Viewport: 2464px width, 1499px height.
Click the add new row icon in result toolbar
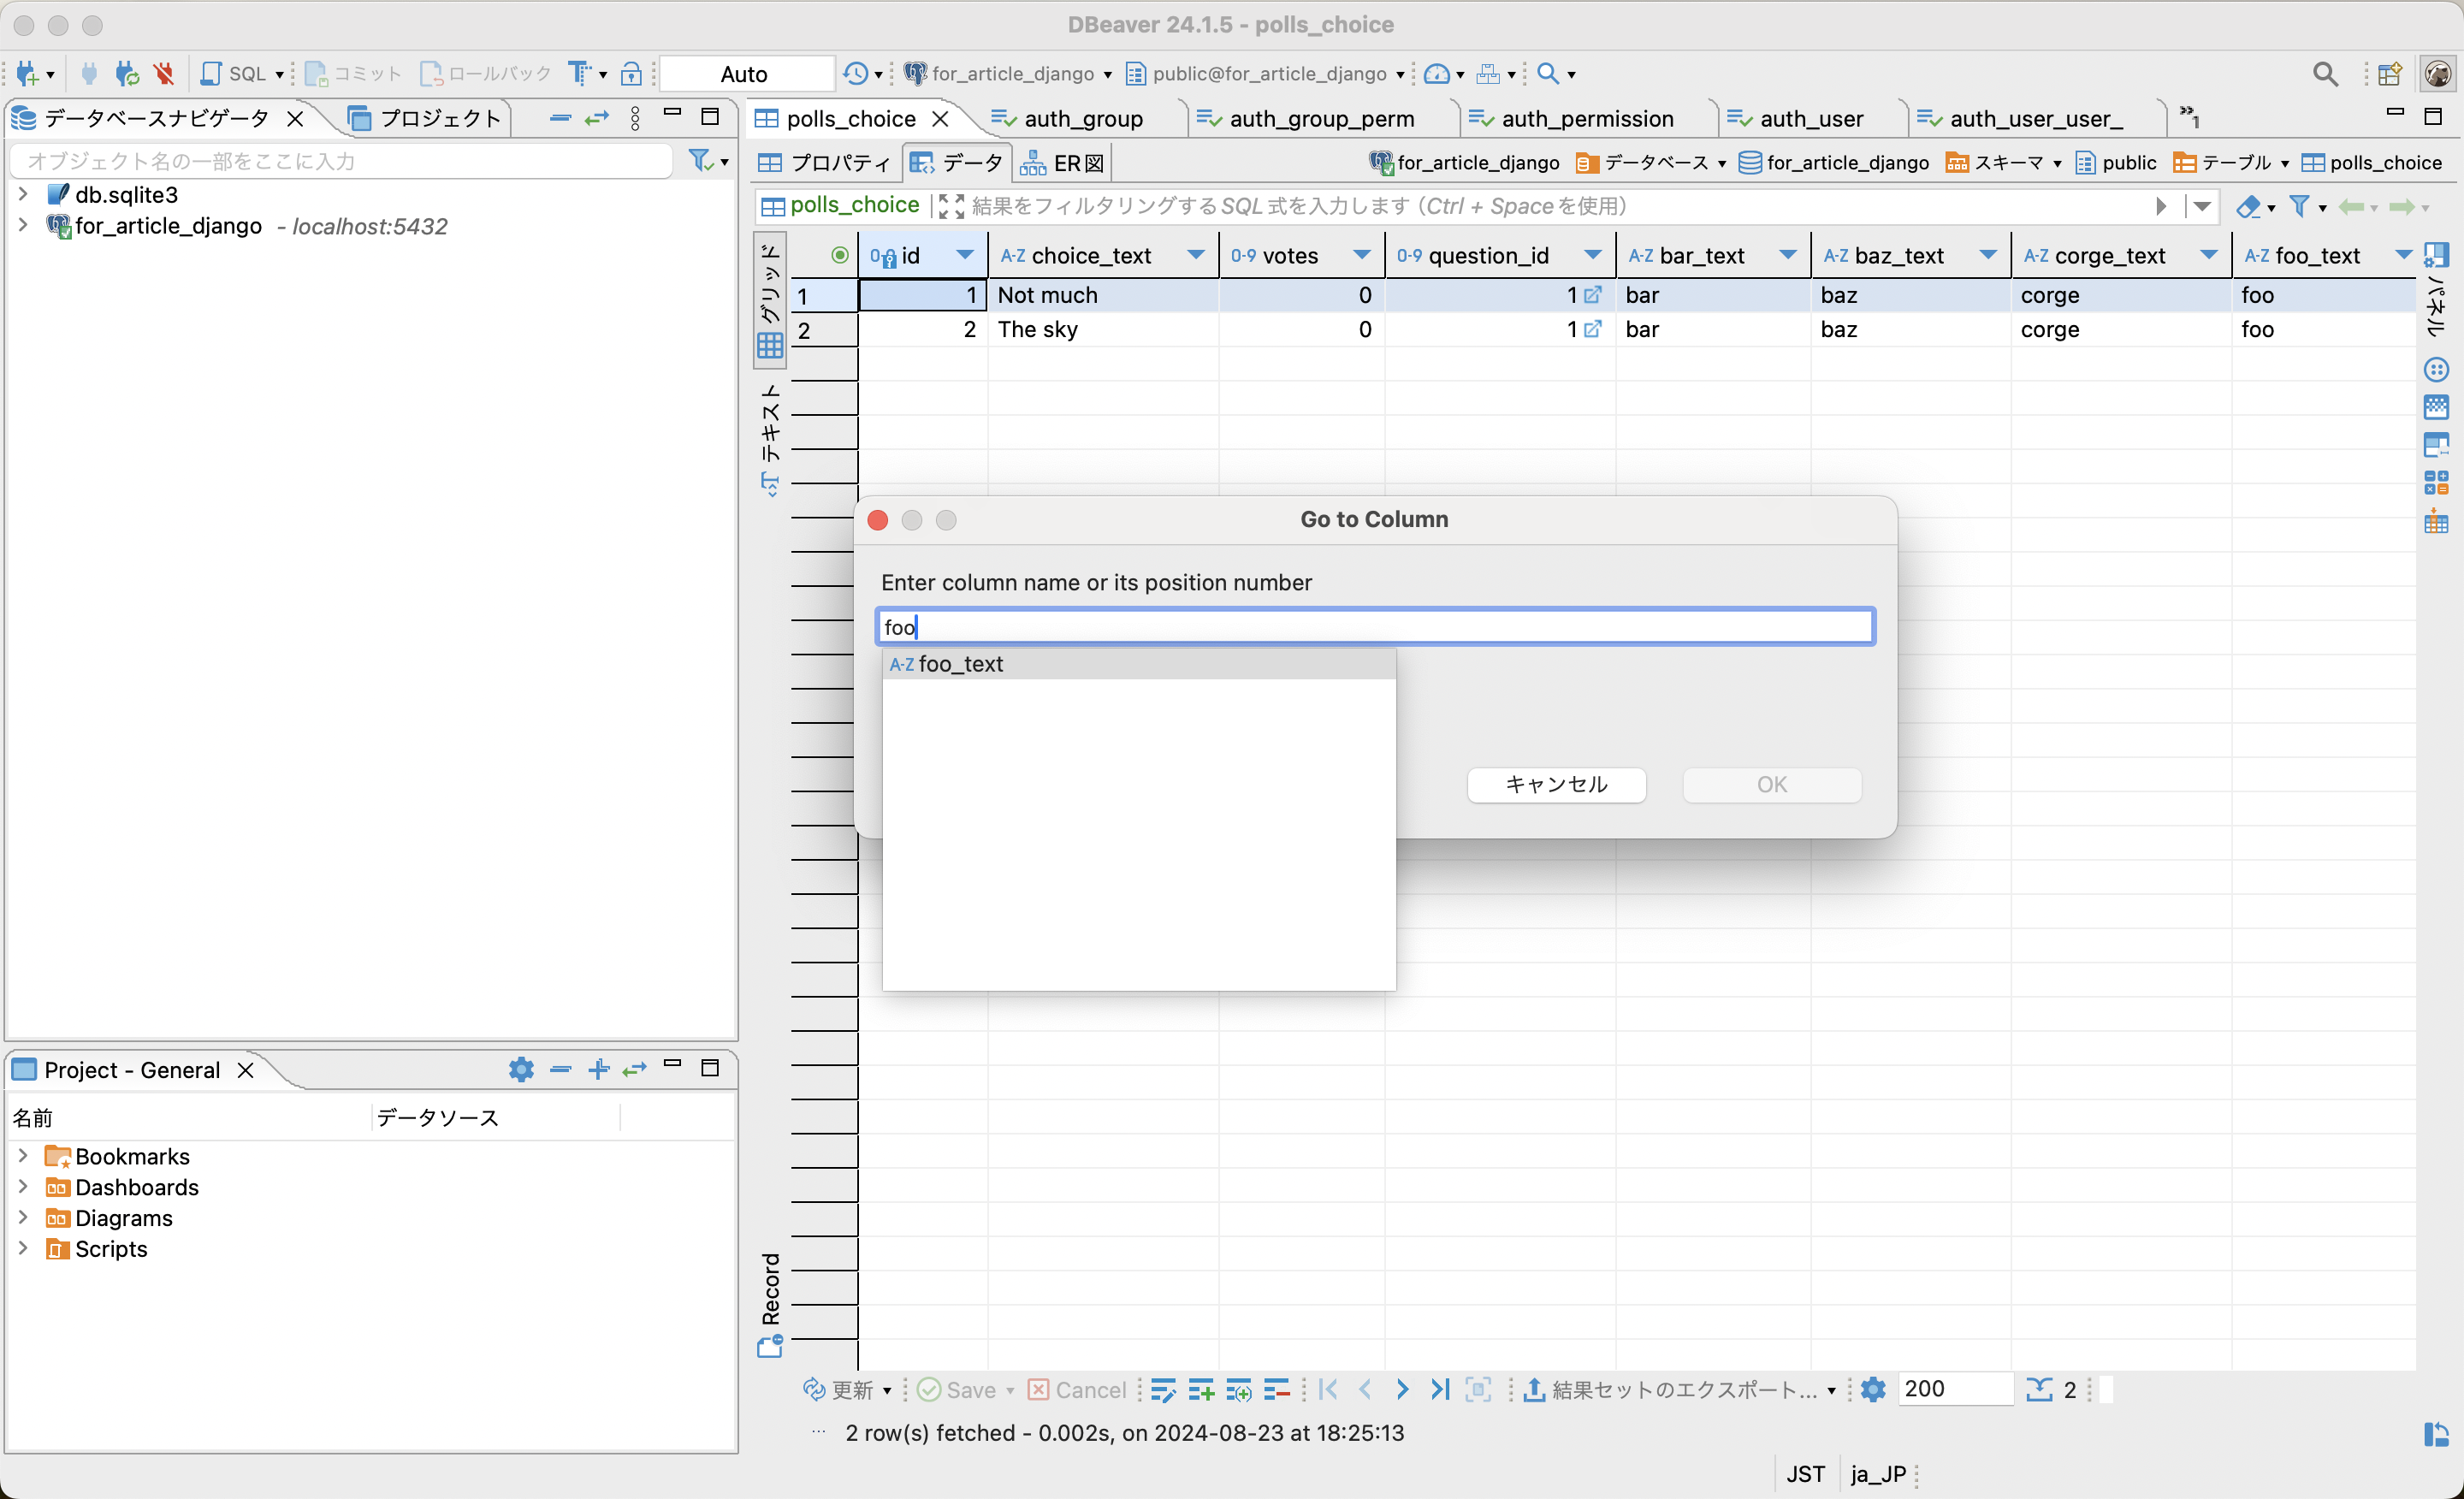click(1200, 1389)
